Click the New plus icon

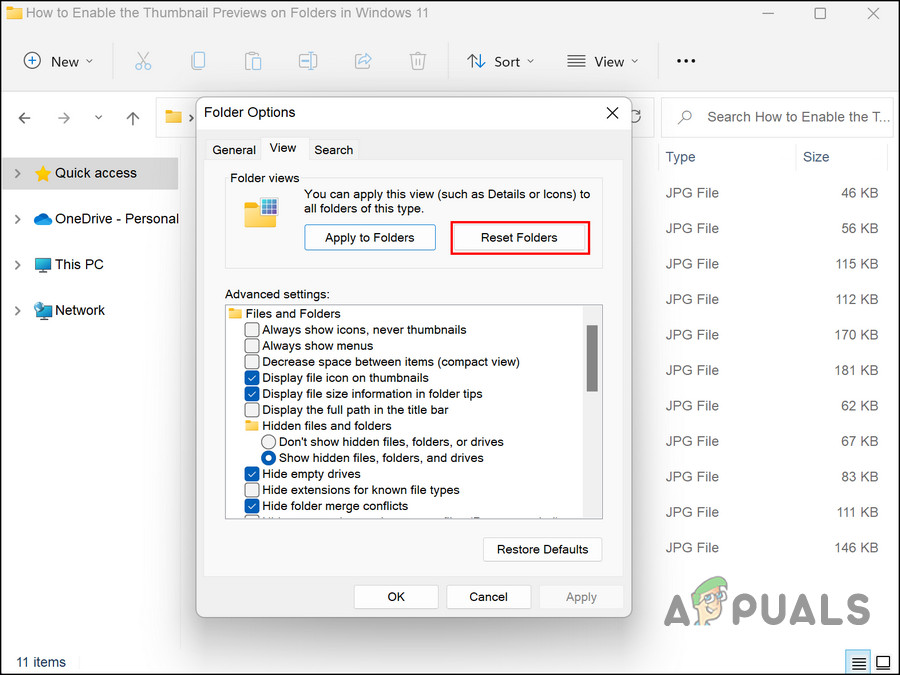(32, 60)
